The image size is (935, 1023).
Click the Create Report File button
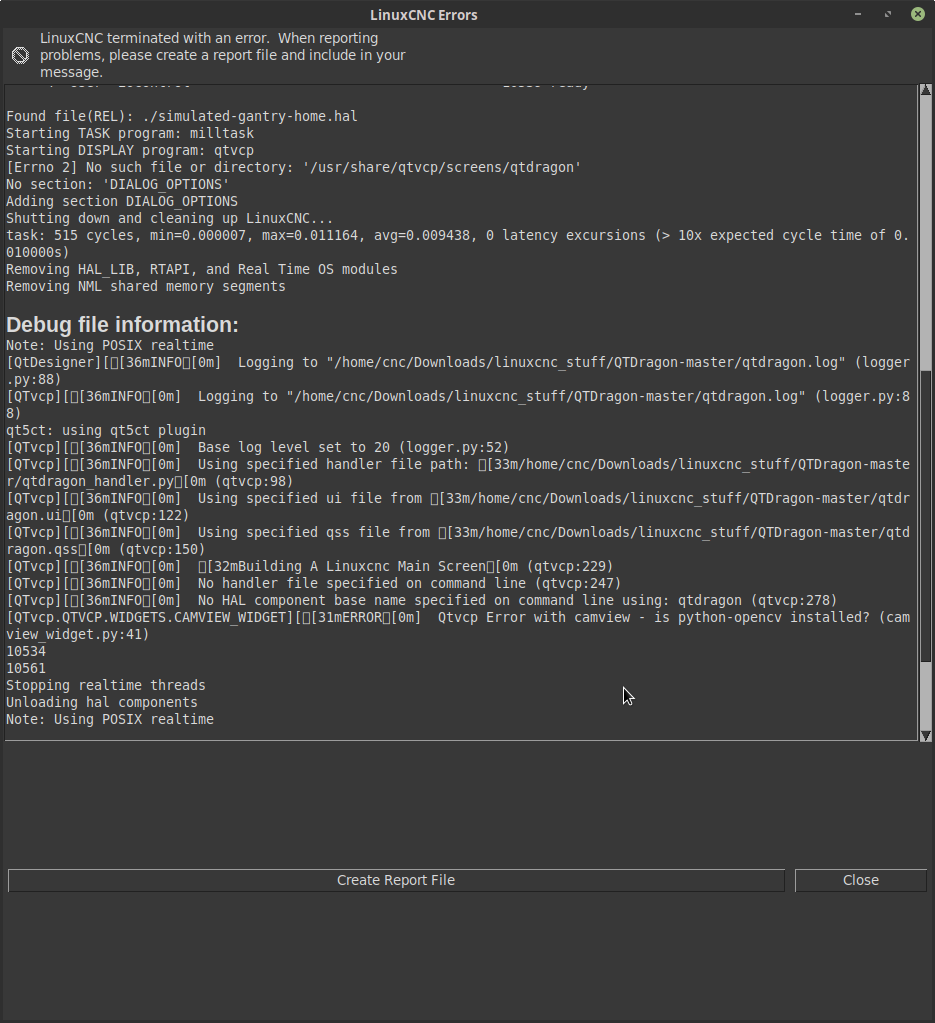click(x=396, y=880)
